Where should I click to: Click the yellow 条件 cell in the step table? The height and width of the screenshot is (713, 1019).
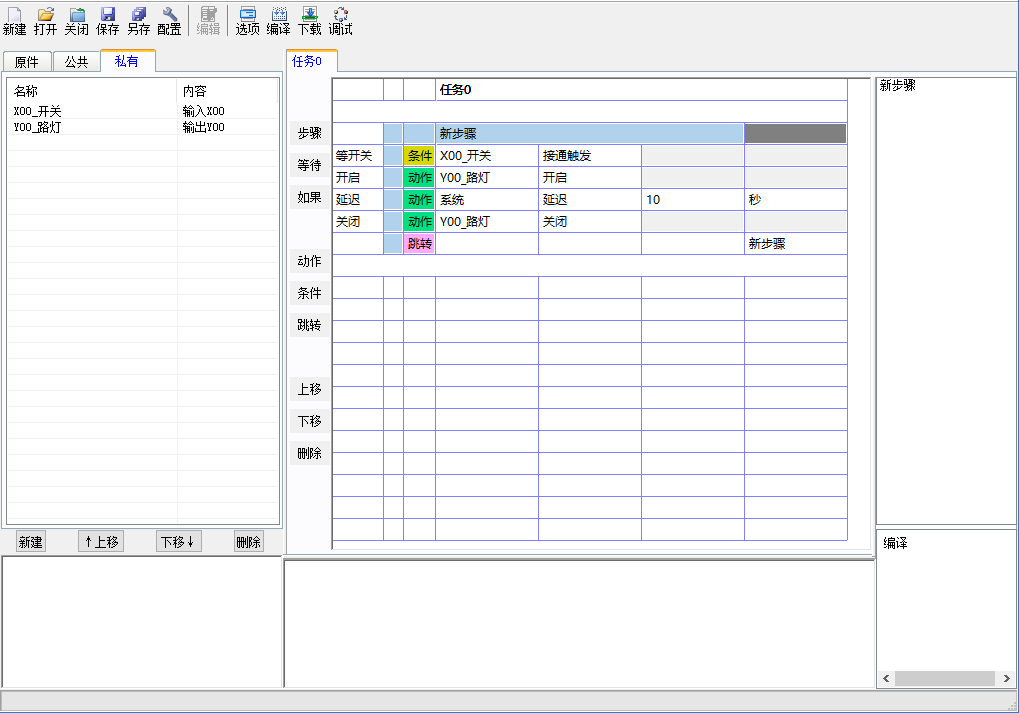[419, 156]
